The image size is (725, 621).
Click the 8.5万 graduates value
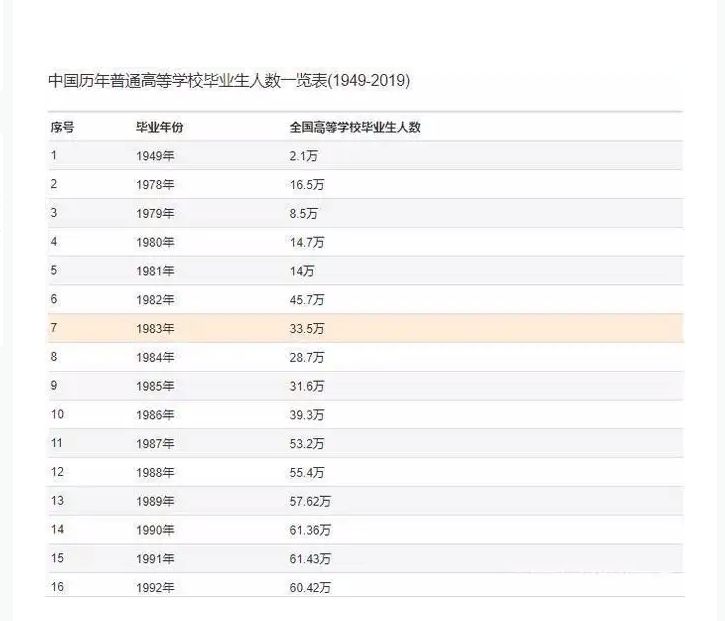click(x=303, y=213)
